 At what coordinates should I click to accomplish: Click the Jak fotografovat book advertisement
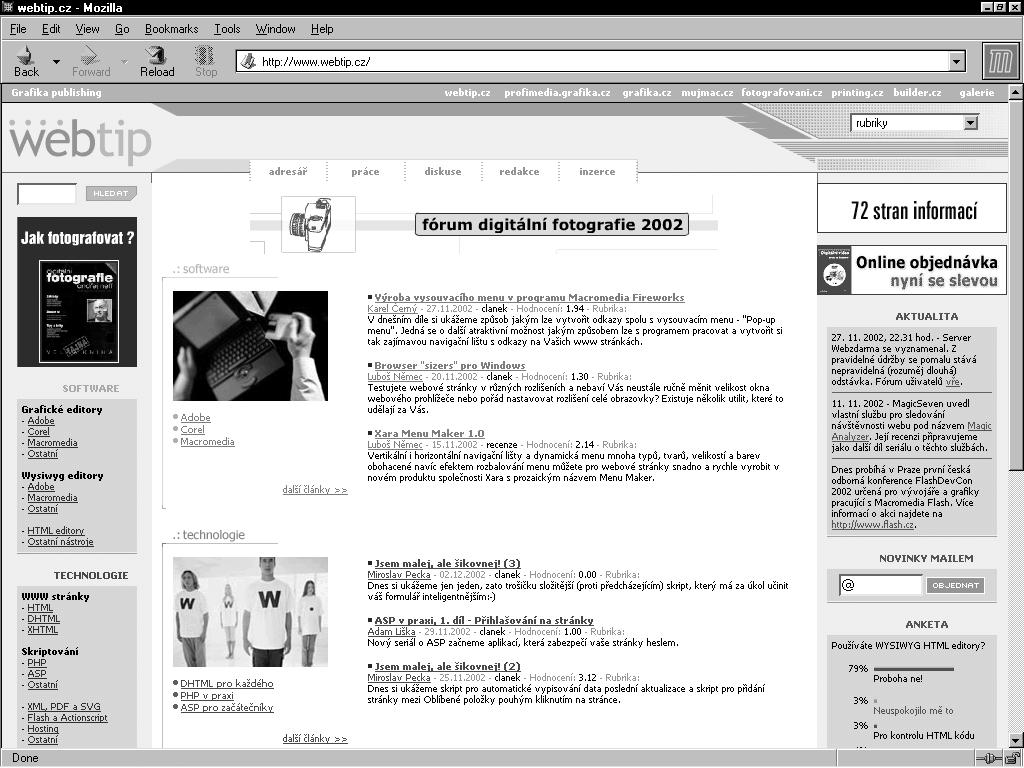77,292
